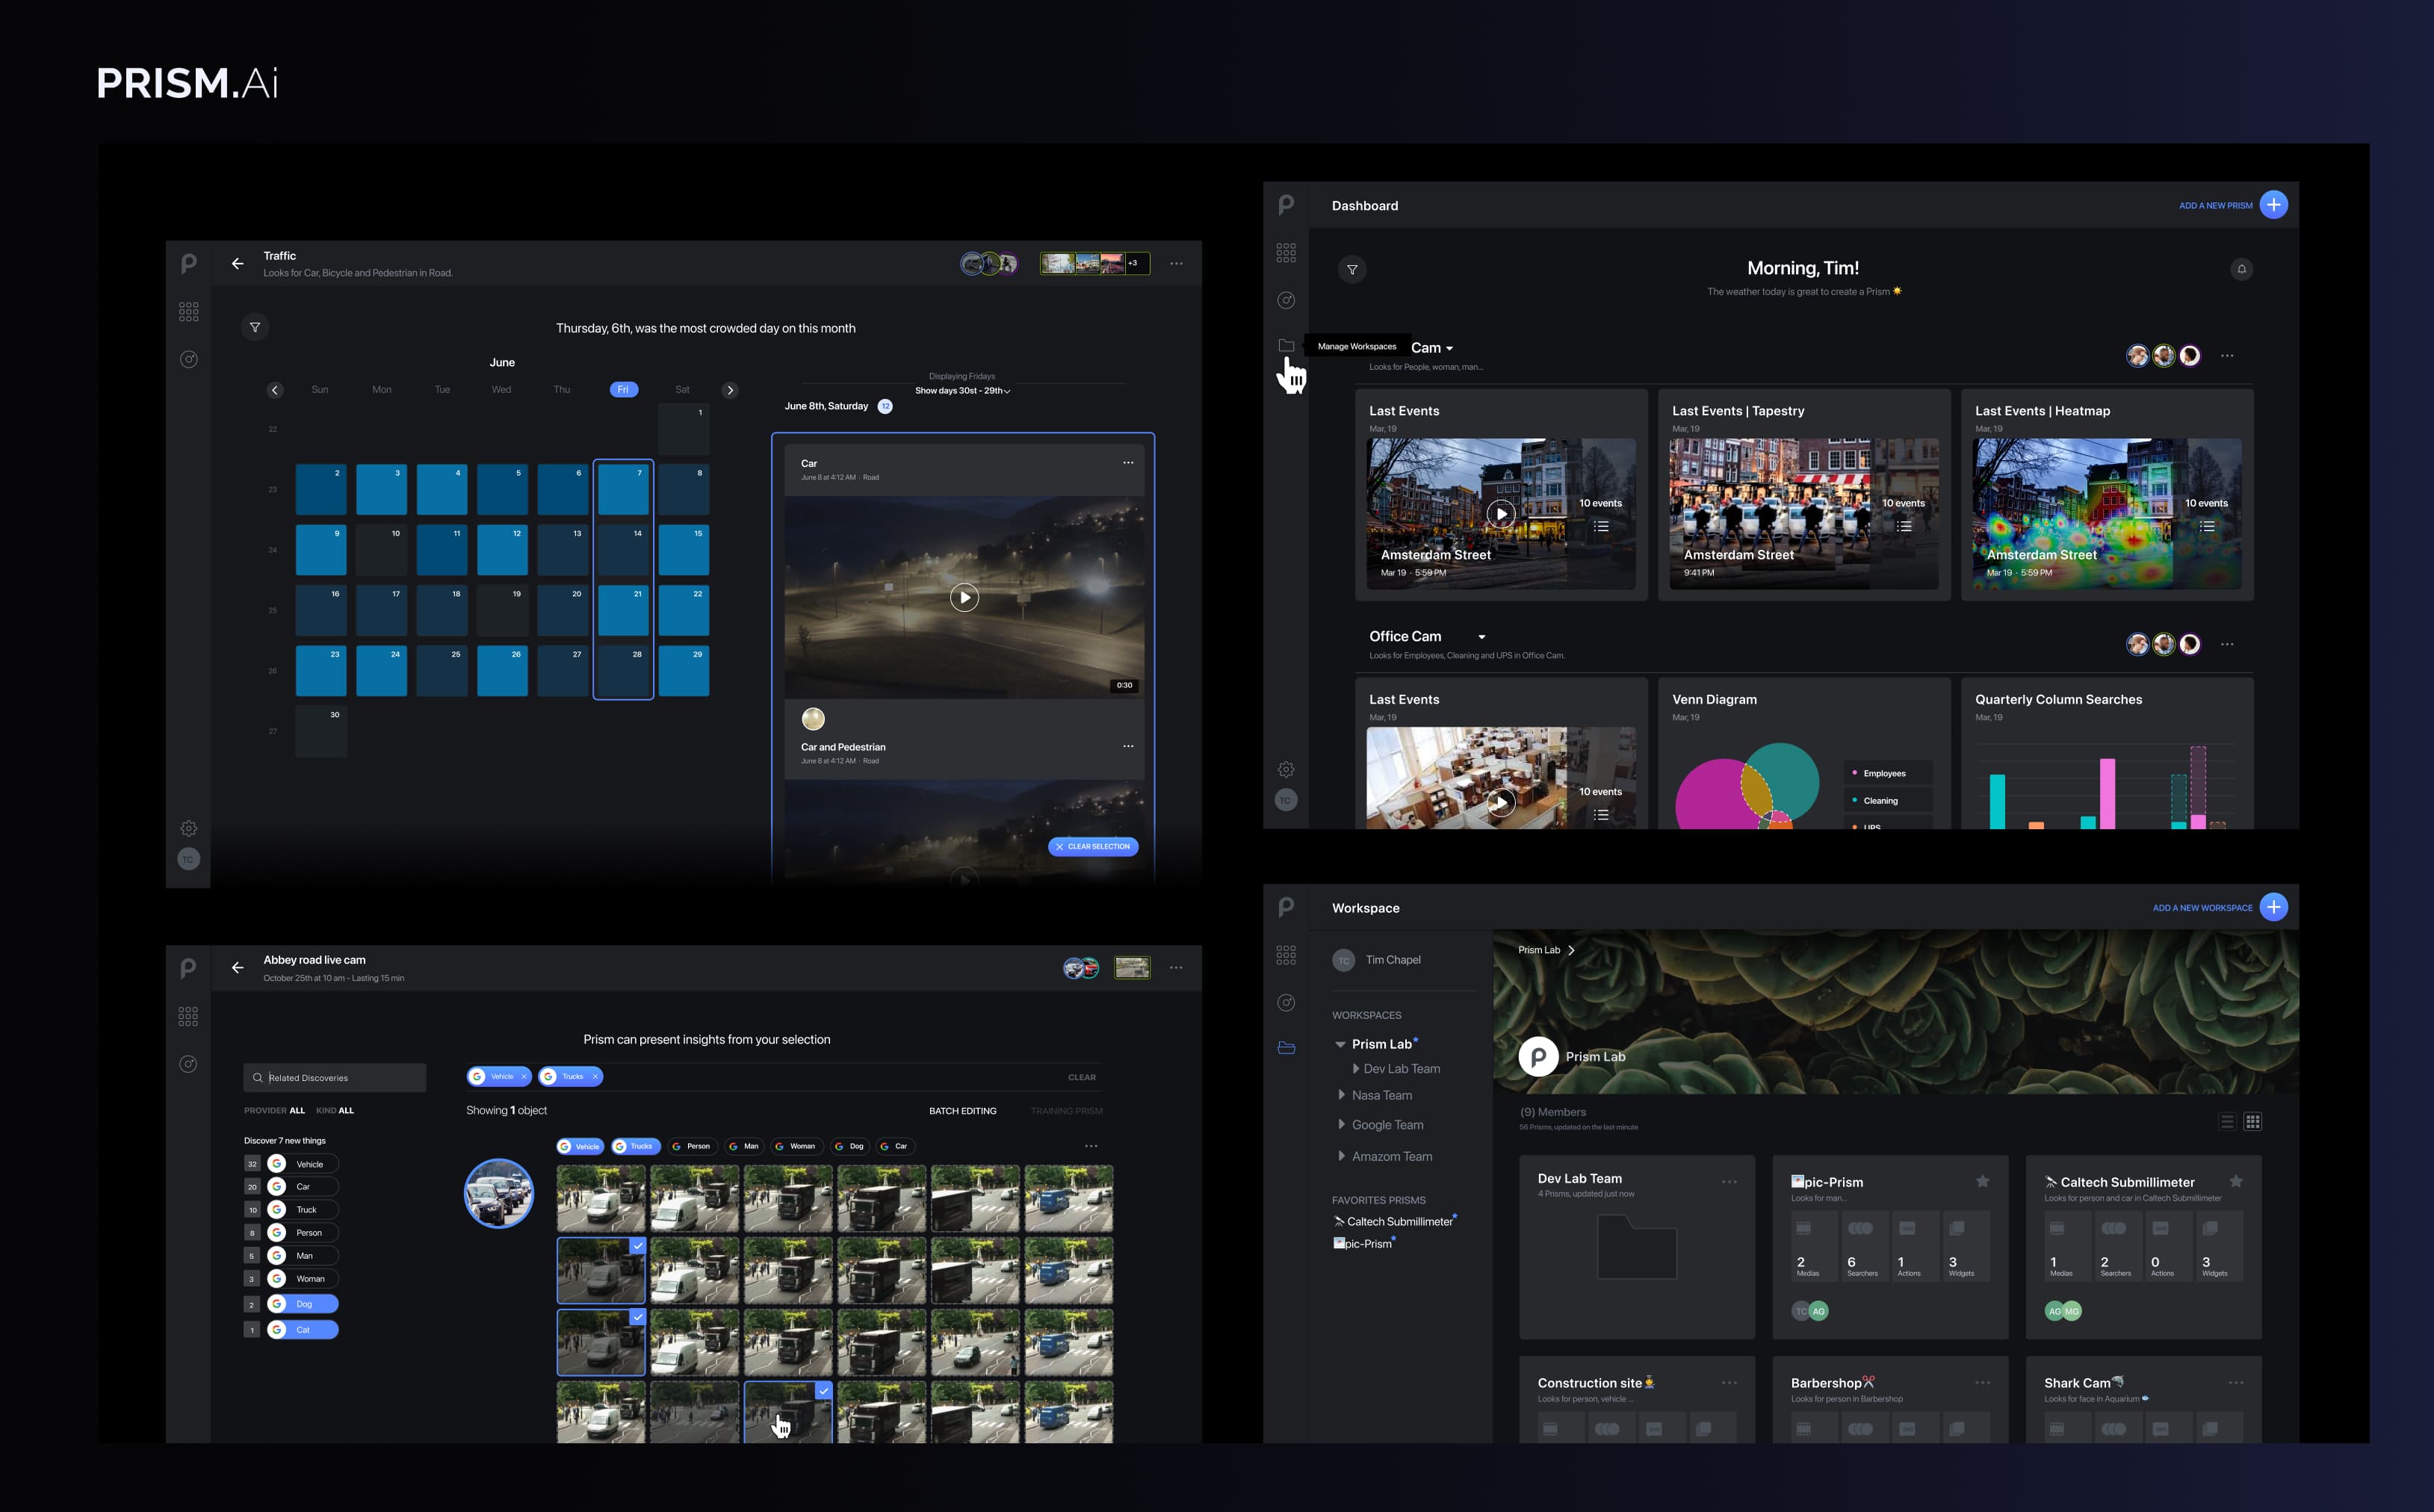Click the Related Discoveries search field

[335, 1077]
